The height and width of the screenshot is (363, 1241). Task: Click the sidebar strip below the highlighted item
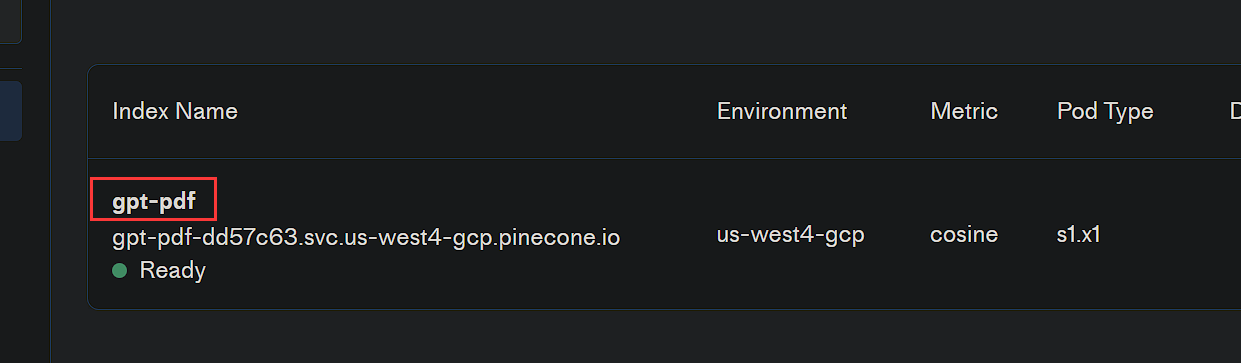(x=25, y=250)
